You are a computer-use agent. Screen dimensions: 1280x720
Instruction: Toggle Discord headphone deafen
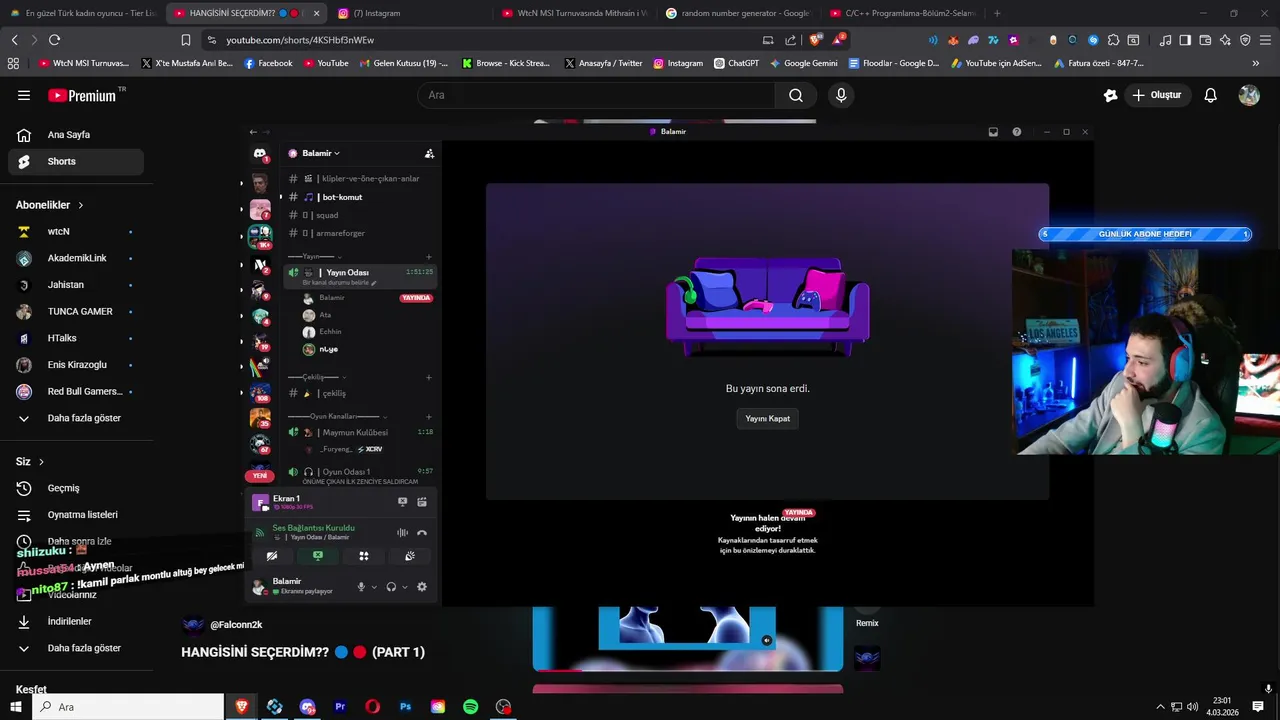coord(391,587)
